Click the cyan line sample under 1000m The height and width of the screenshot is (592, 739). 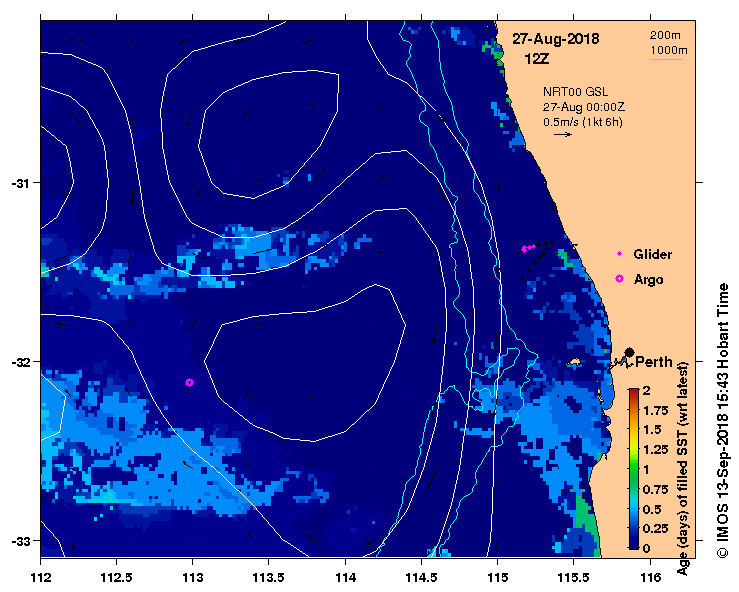(x=666, y=59)
